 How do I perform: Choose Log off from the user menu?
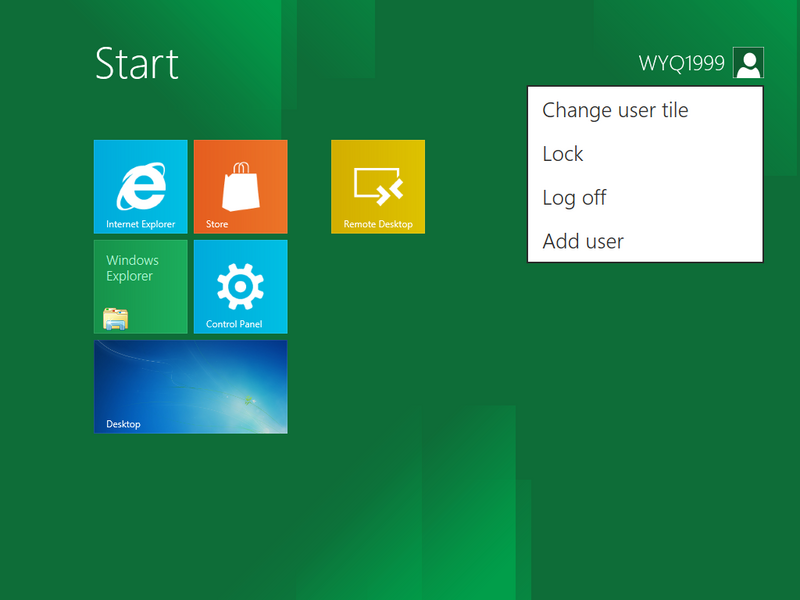[x=645, y=198]
